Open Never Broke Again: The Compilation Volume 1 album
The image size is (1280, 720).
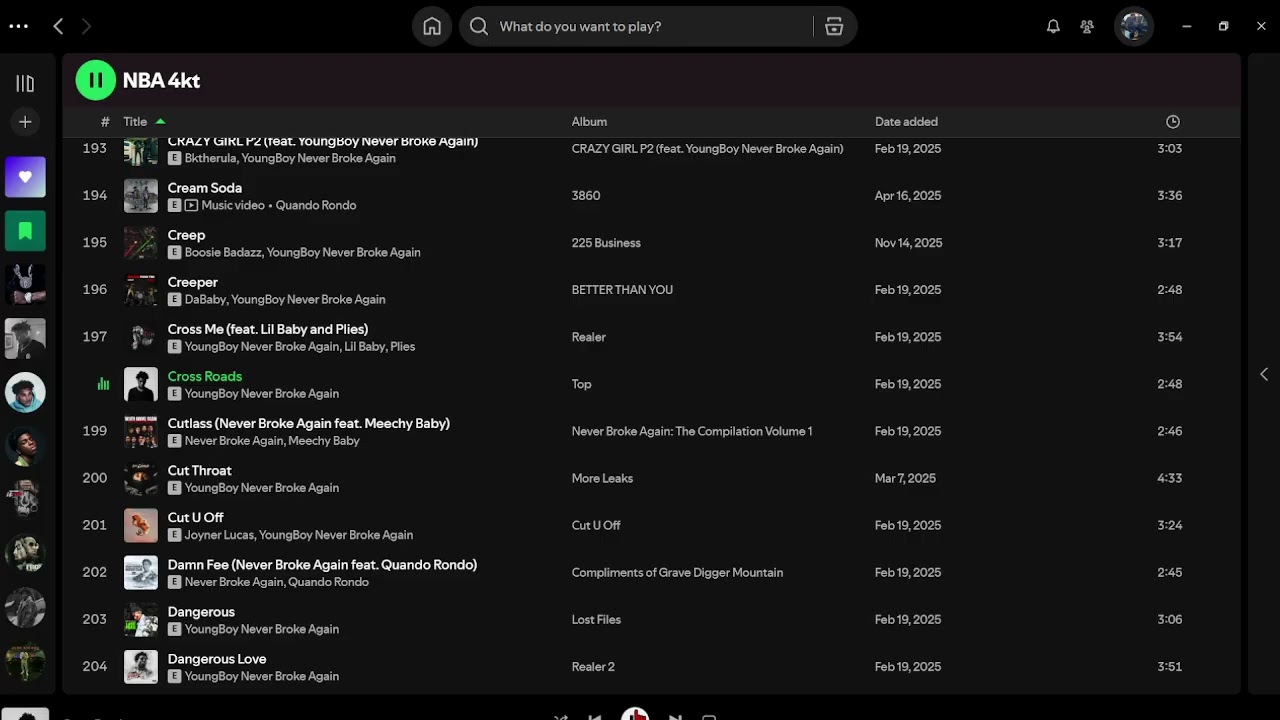pyautogui.click(x=692, y=431)
